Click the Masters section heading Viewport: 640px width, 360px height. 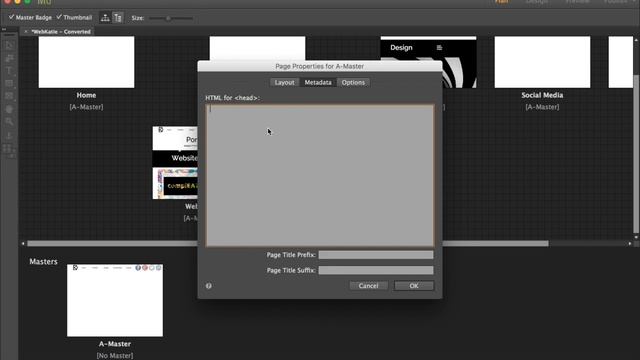pos(43,262)
